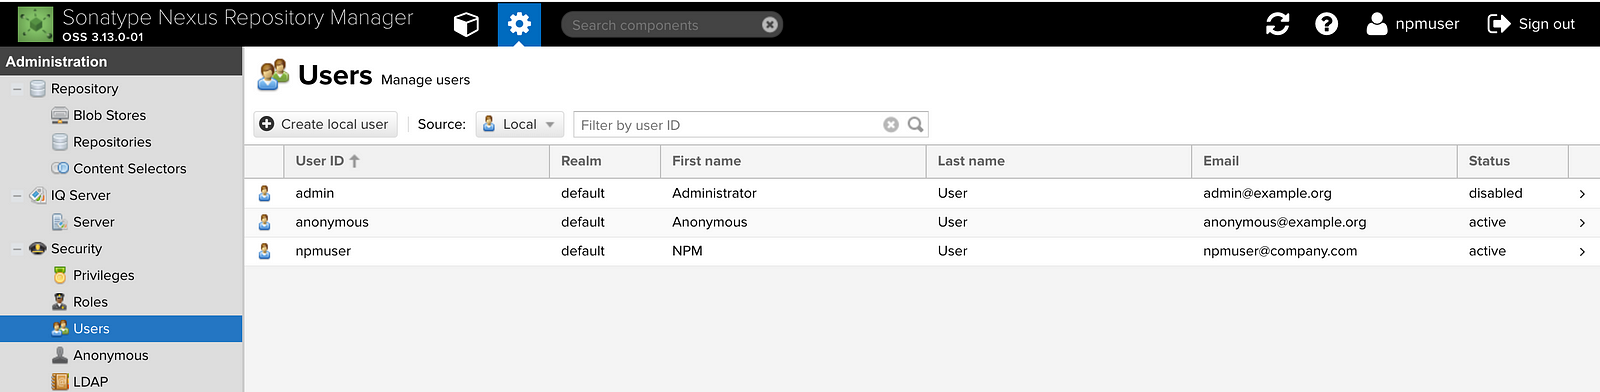Clear the Filter by user ID field
This screenshot has width=1600, height=392.
[891, 125]
